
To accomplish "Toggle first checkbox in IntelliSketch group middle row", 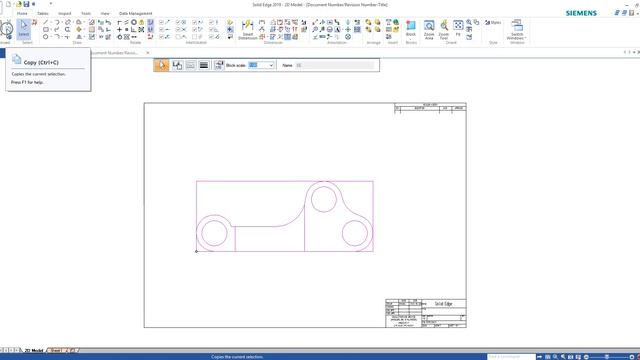I will pyautogui.click(x=162, y=30).
